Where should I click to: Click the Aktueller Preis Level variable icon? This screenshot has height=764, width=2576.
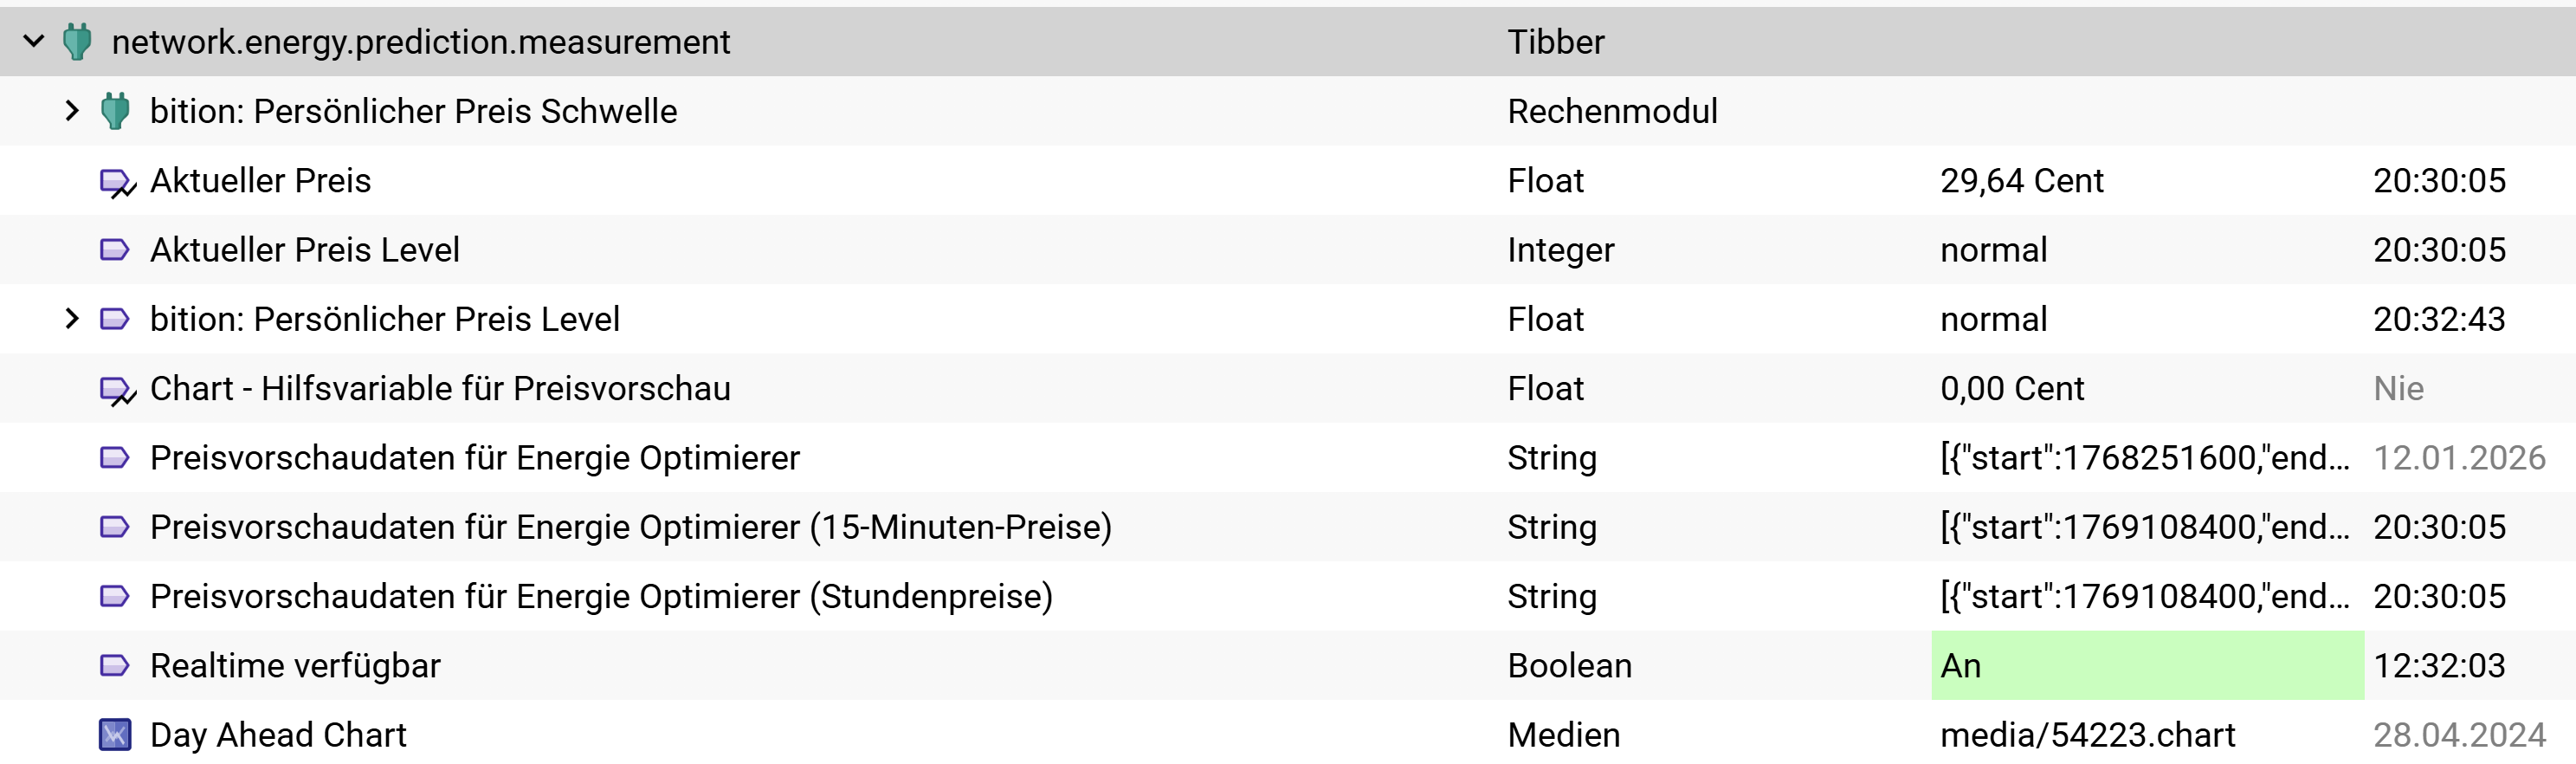coord(115,249)
